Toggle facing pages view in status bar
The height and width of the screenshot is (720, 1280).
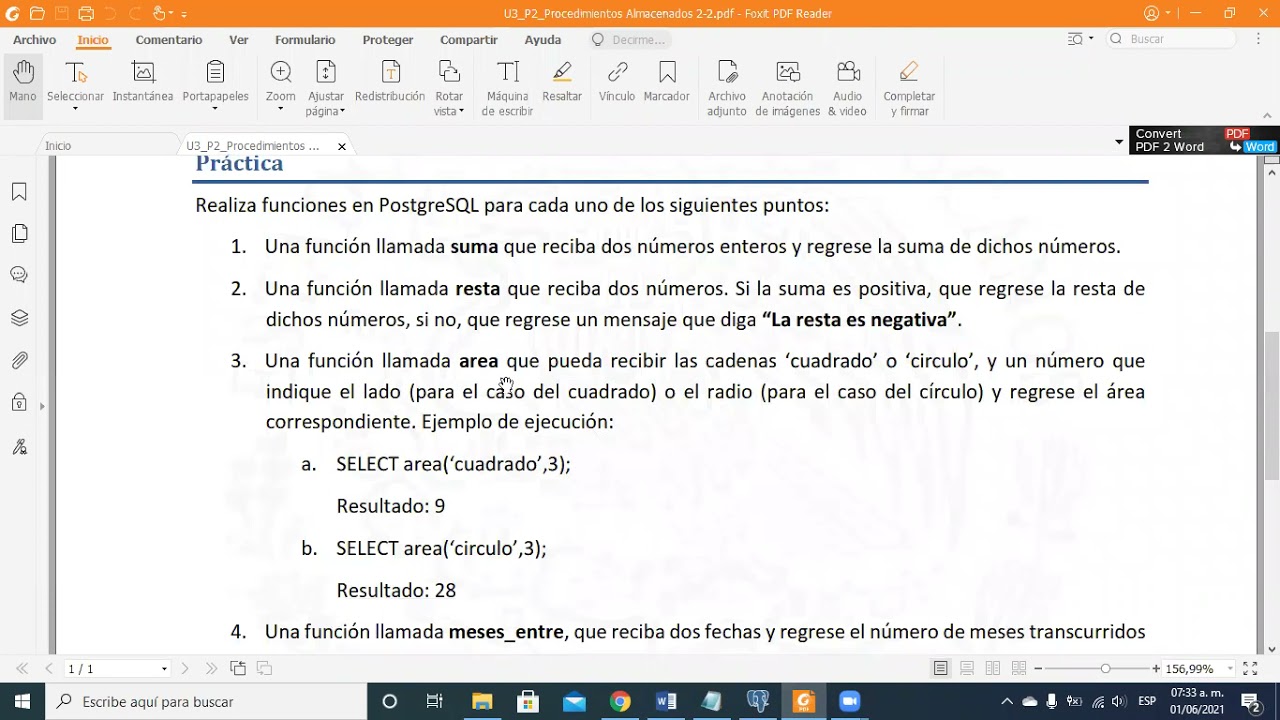(993, 668)
